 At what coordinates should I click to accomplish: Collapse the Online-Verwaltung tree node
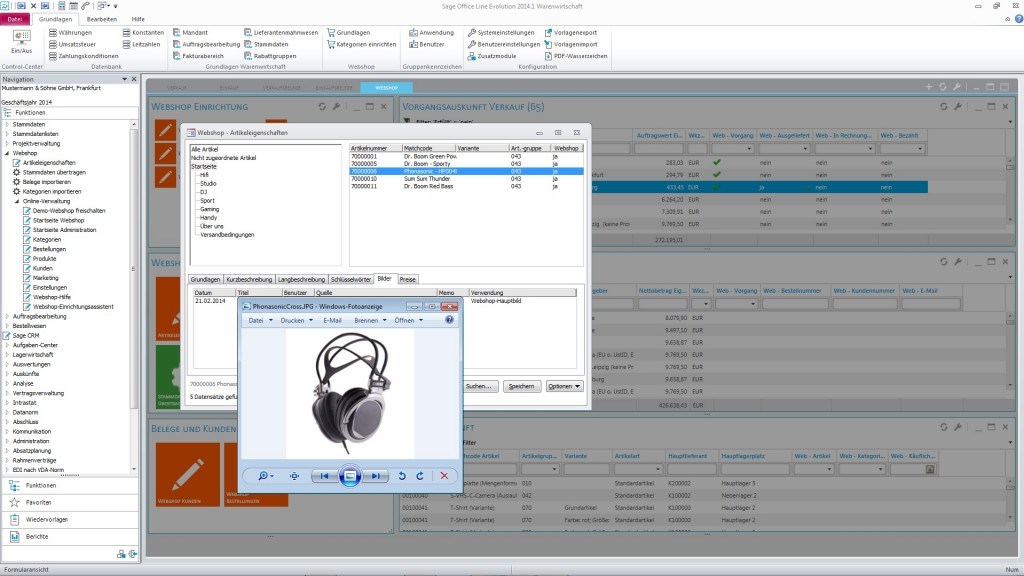[16, 201]
